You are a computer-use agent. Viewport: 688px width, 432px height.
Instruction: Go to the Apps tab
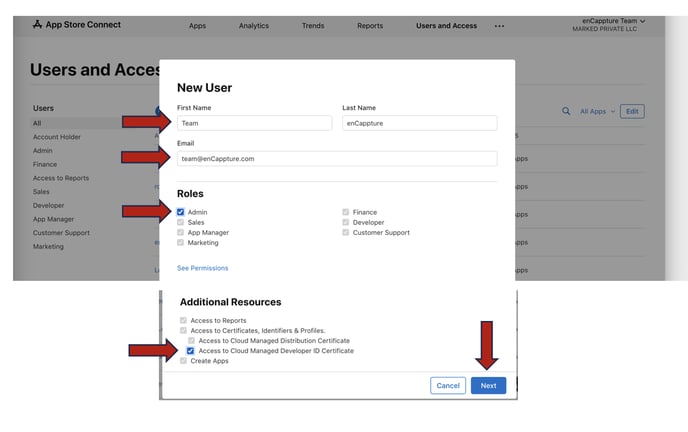point(197,26)
